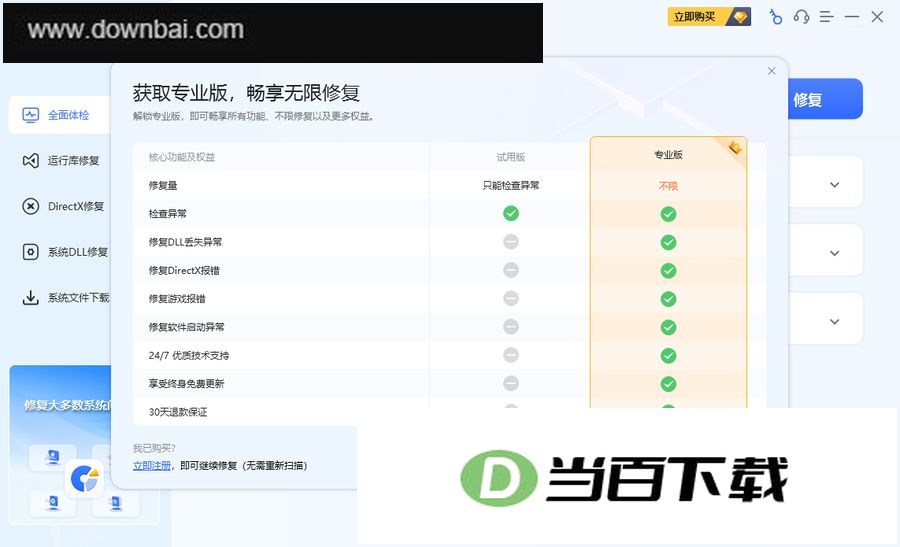Select the 全面体检 sidebar tab
The width and height of the screenshot is (900, 547).
pyautogui.click(x=60, y=115)
